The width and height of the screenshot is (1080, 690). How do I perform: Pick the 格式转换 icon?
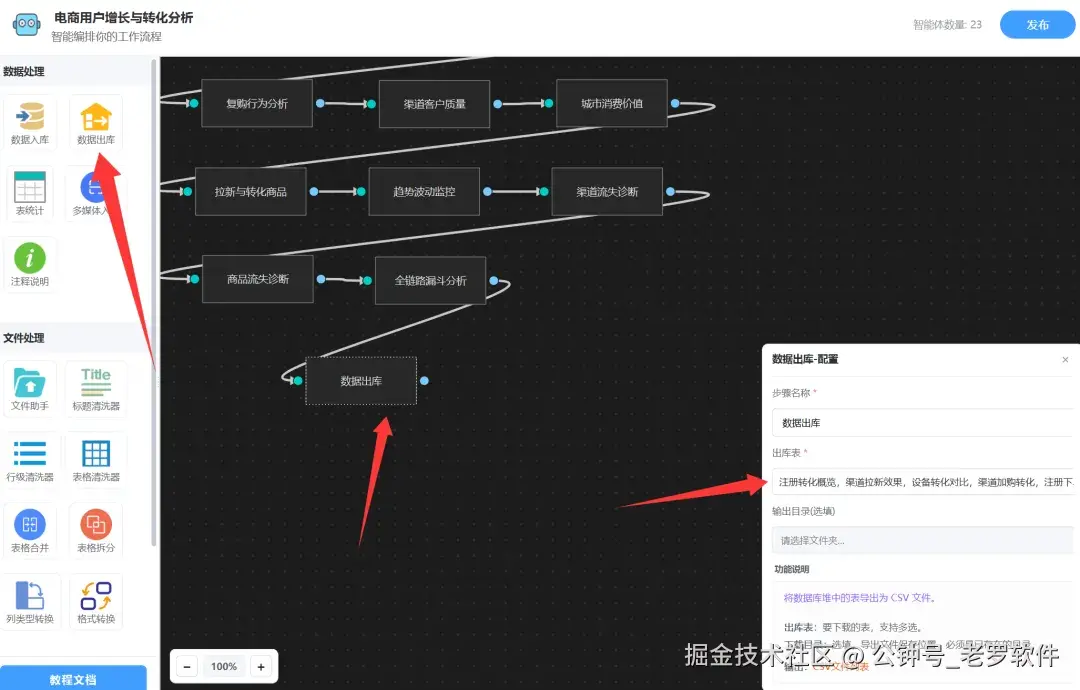pos(96,595)
